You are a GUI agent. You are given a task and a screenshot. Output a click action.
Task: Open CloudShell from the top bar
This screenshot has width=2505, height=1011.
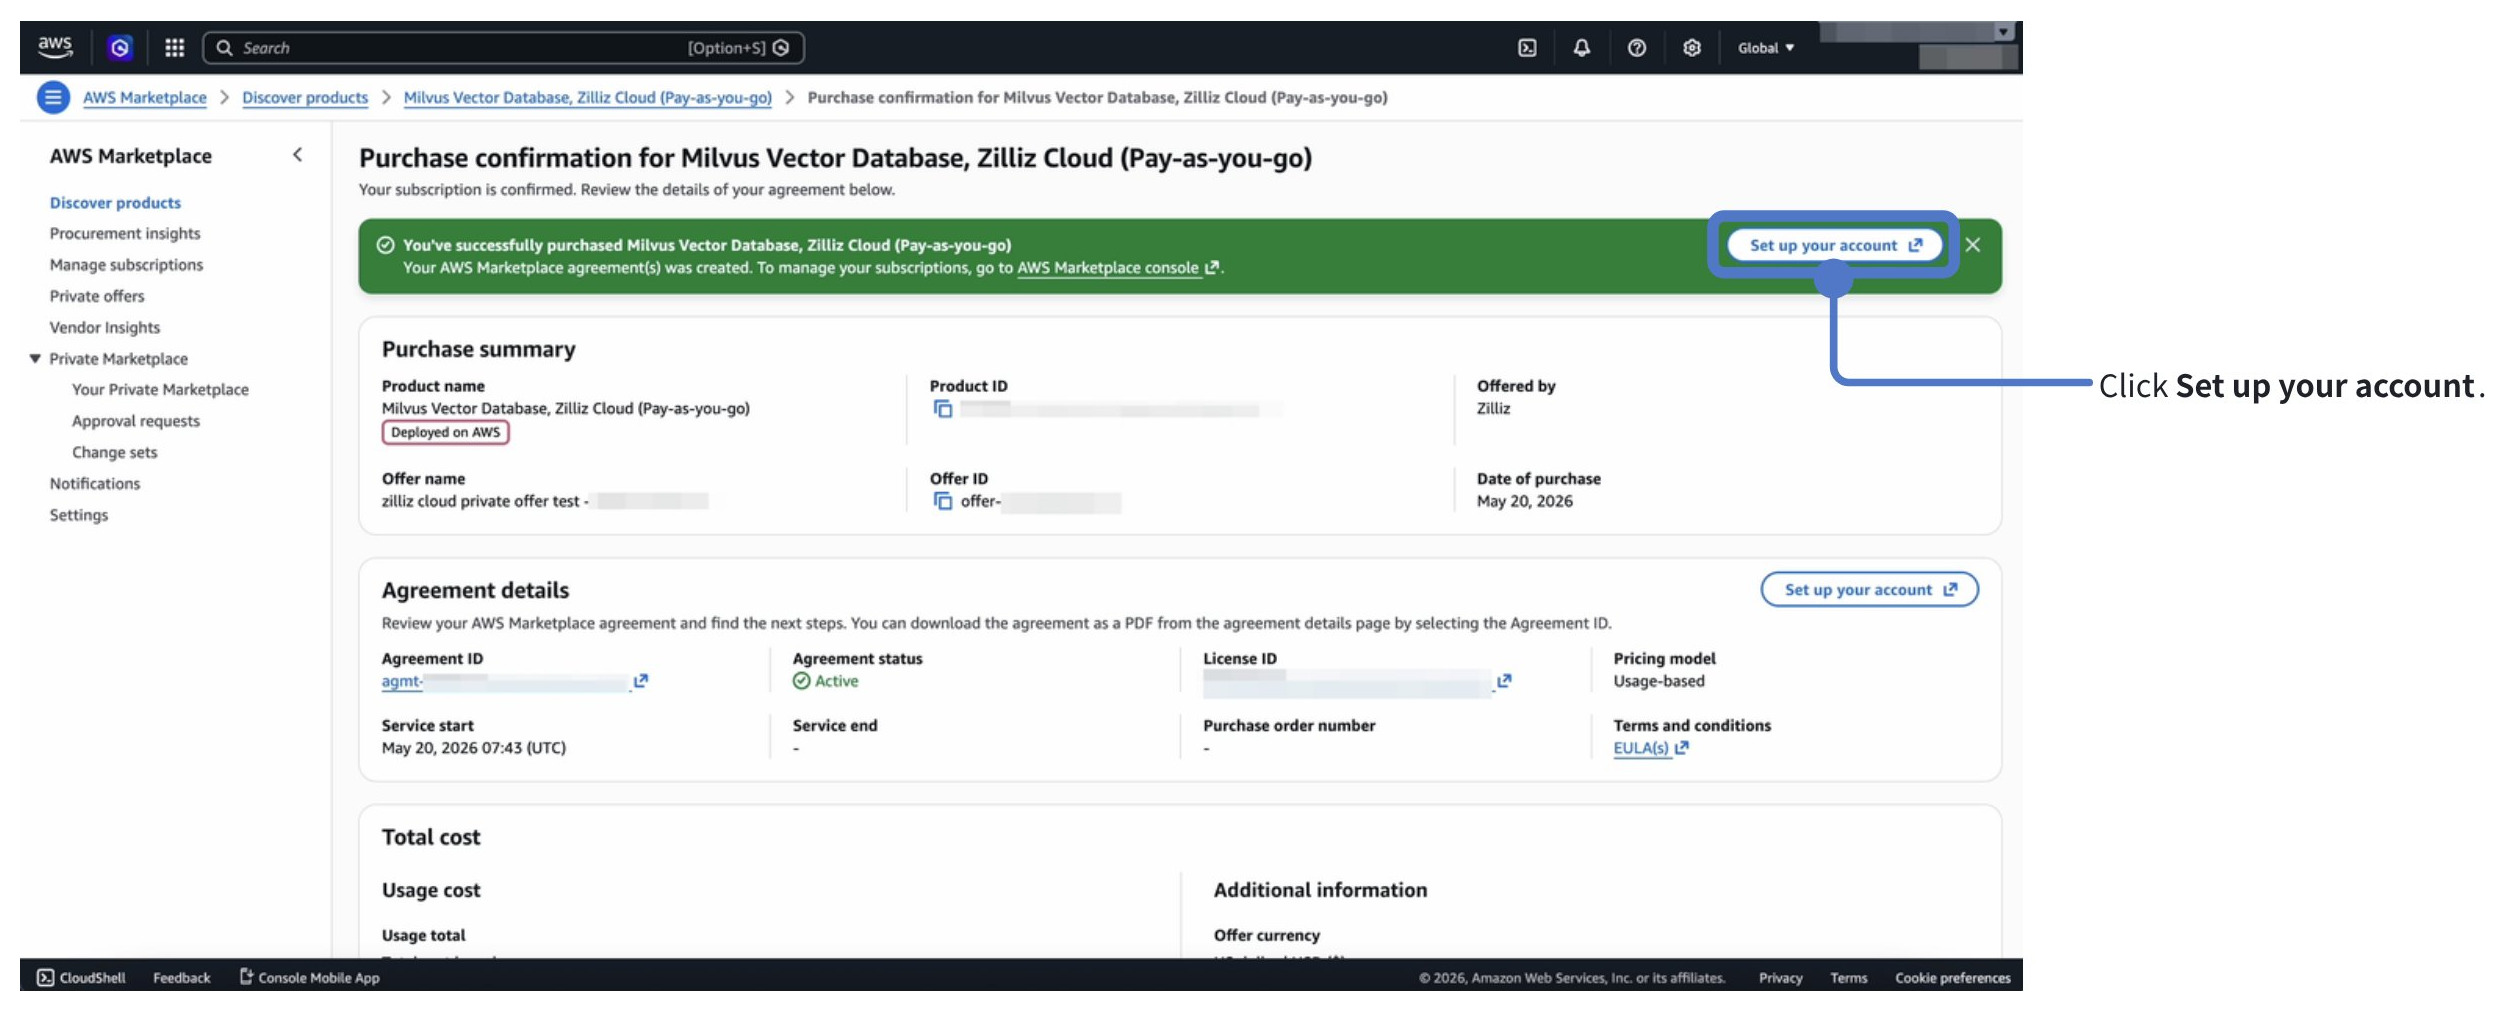coord(1527,47)
